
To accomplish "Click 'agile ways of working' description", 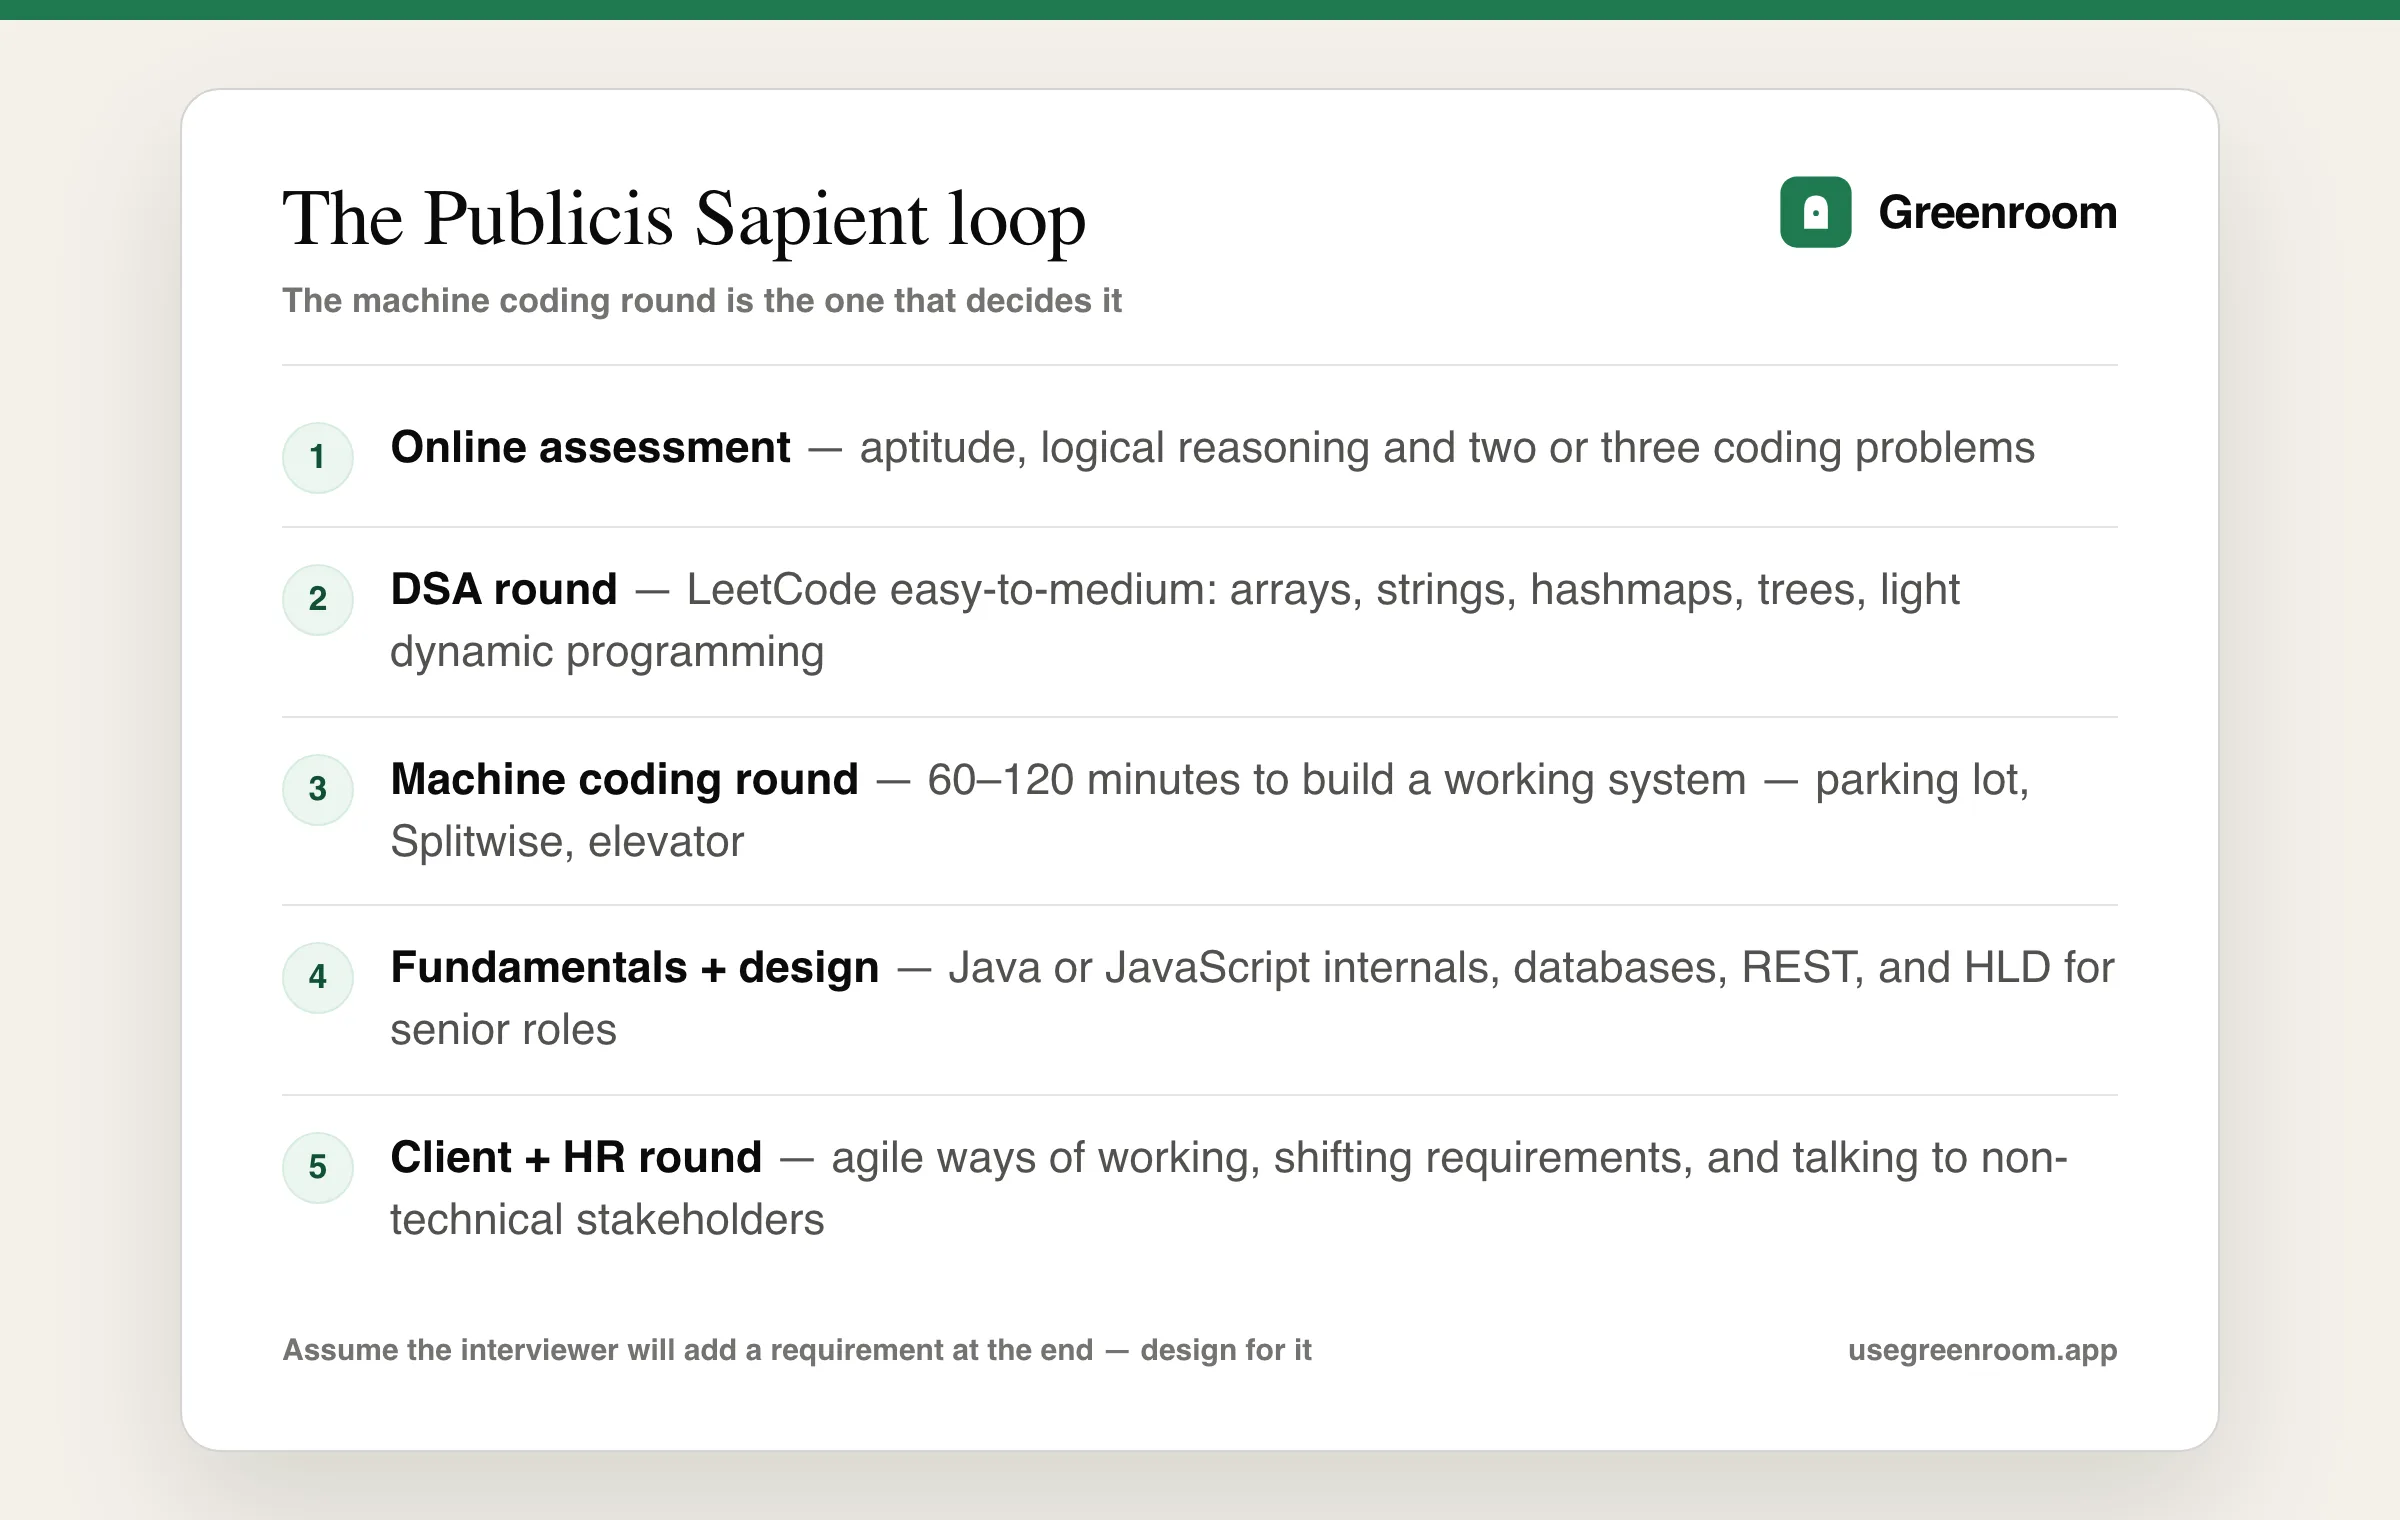I will tap(1449, 1158).
